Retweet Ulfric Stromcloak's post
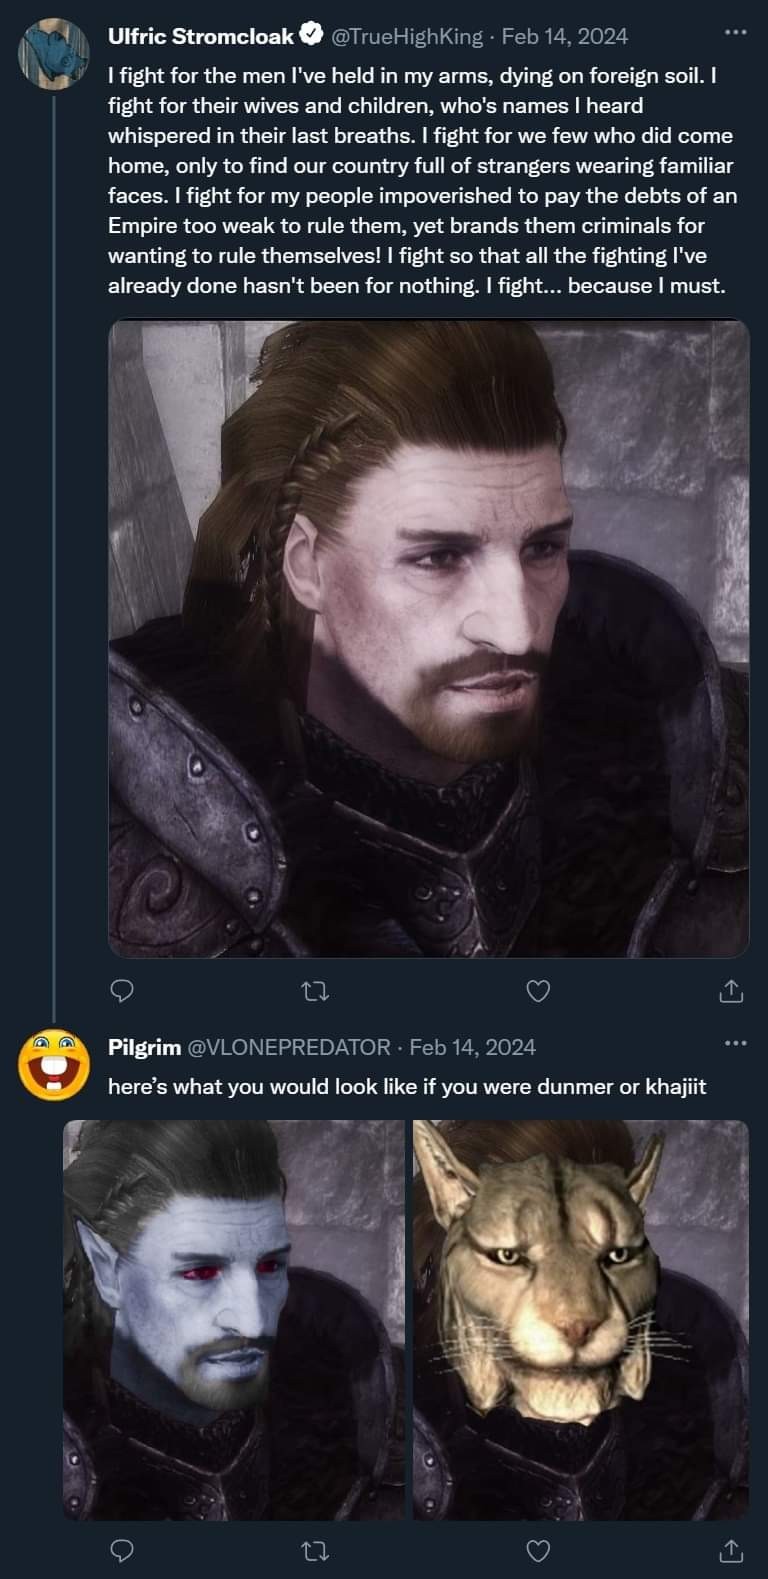768x1579 pixels. tap(316, 991)
